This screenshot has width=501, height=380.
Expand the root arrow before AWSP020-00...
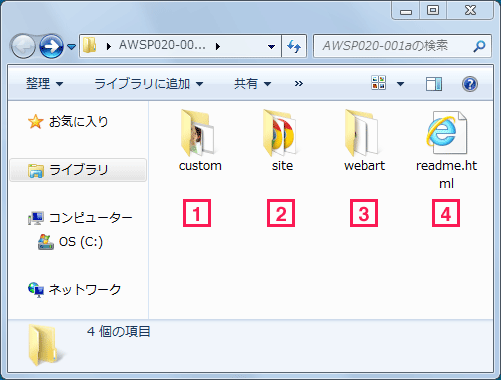[108, 46]
